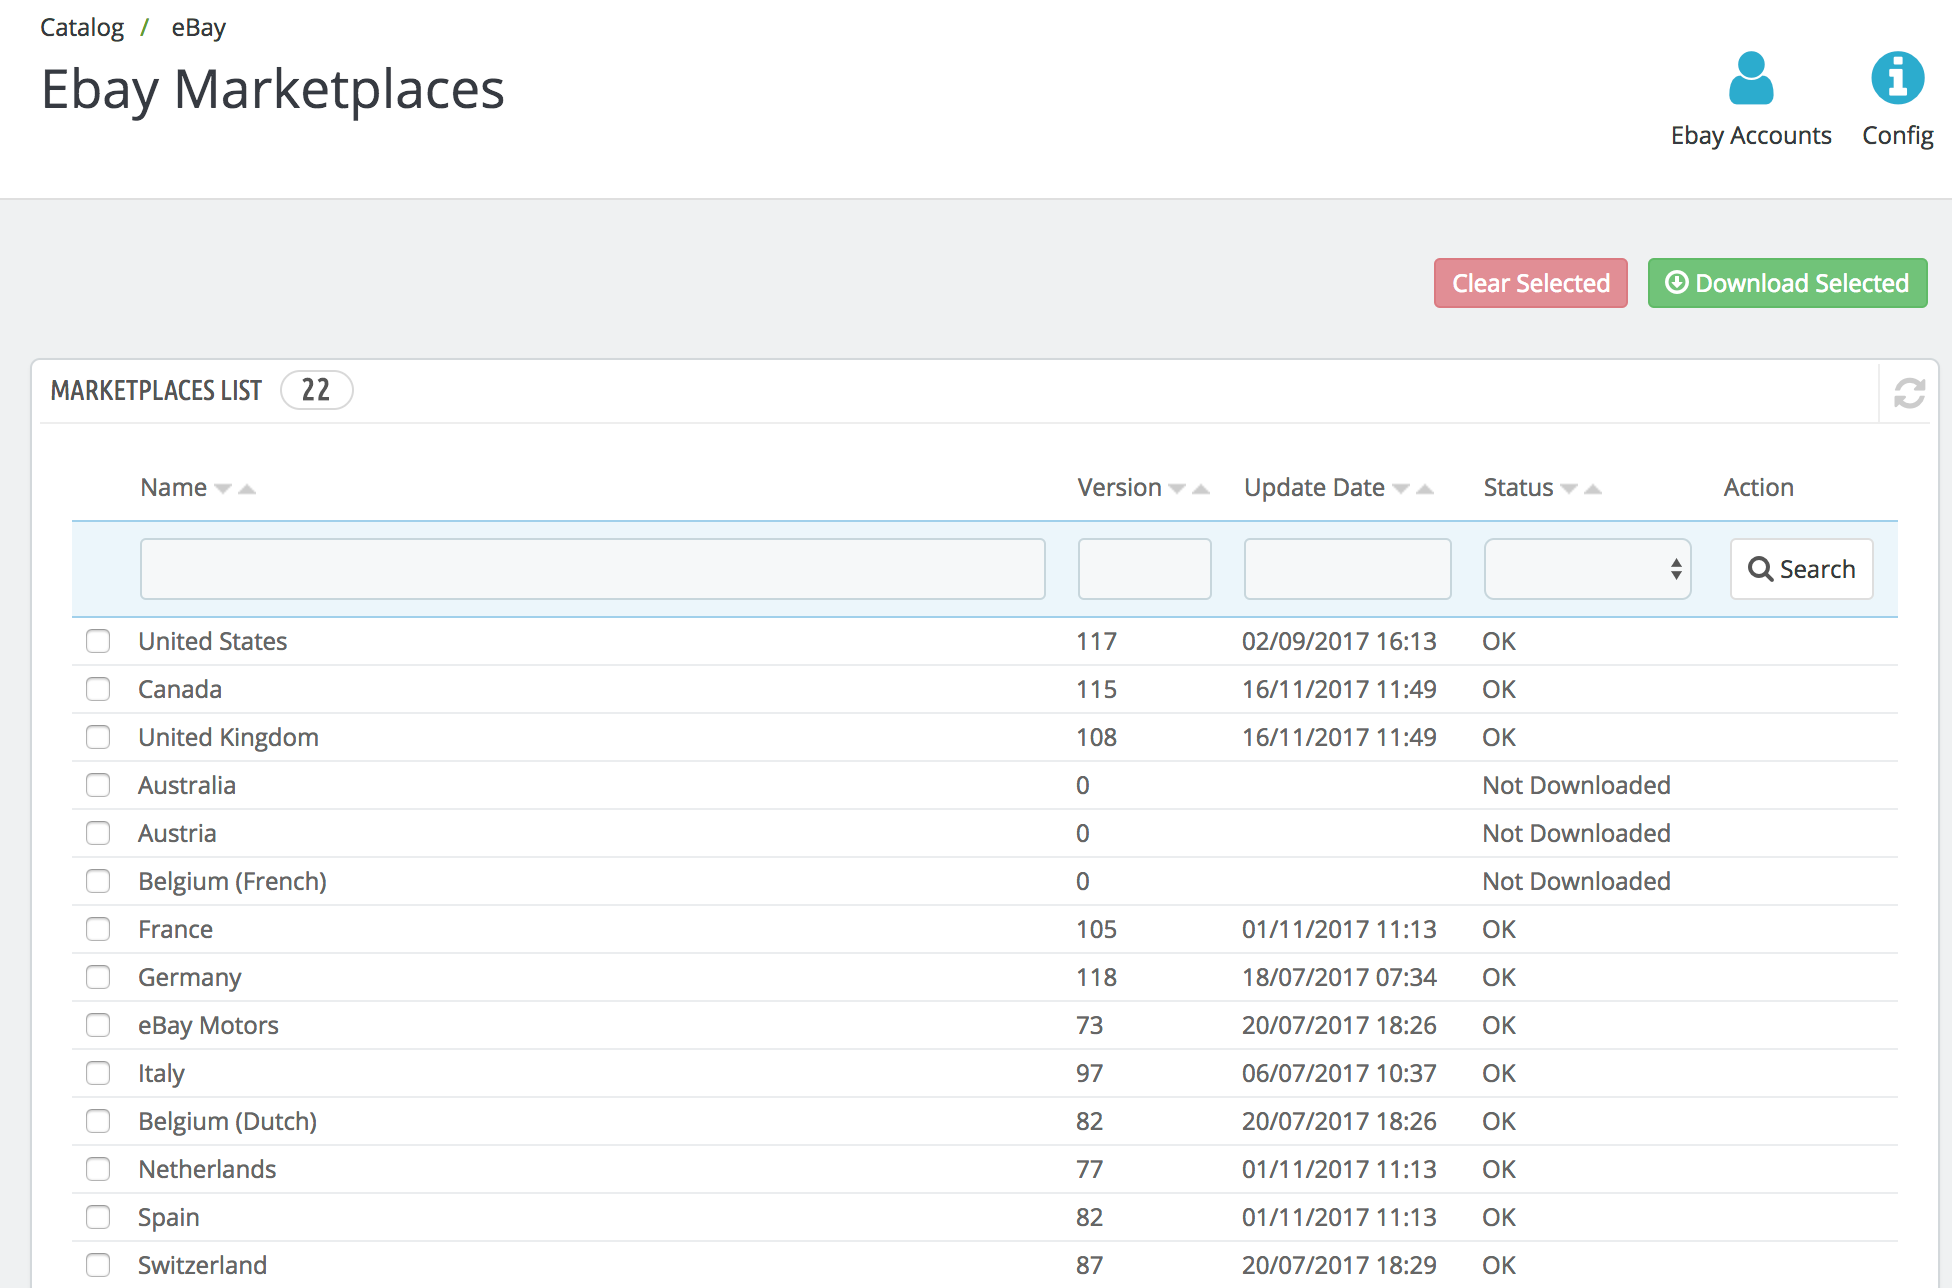Click the Status column header
This screenshot has height=1288, width=1952.
pos(1518,487)
